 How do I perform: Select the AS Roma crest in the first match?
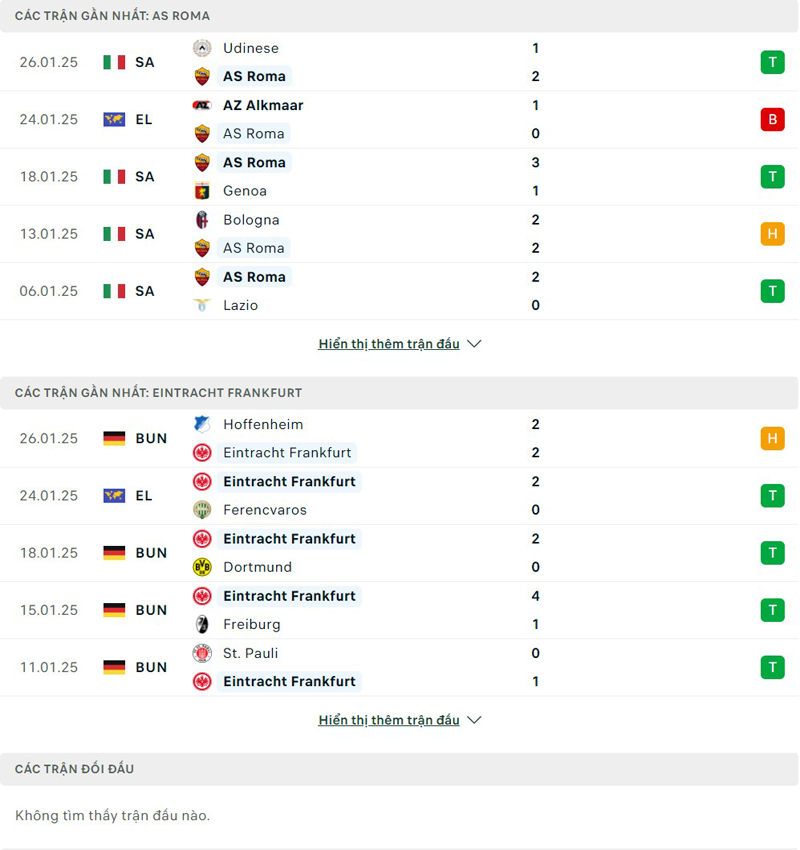click(202, 75)
